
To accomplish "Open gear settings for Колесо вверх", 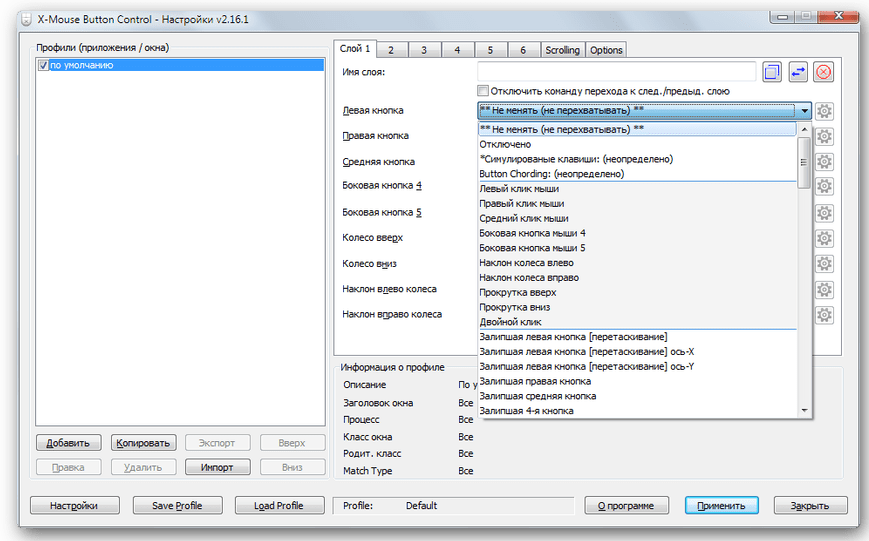I will click(824, 238).
